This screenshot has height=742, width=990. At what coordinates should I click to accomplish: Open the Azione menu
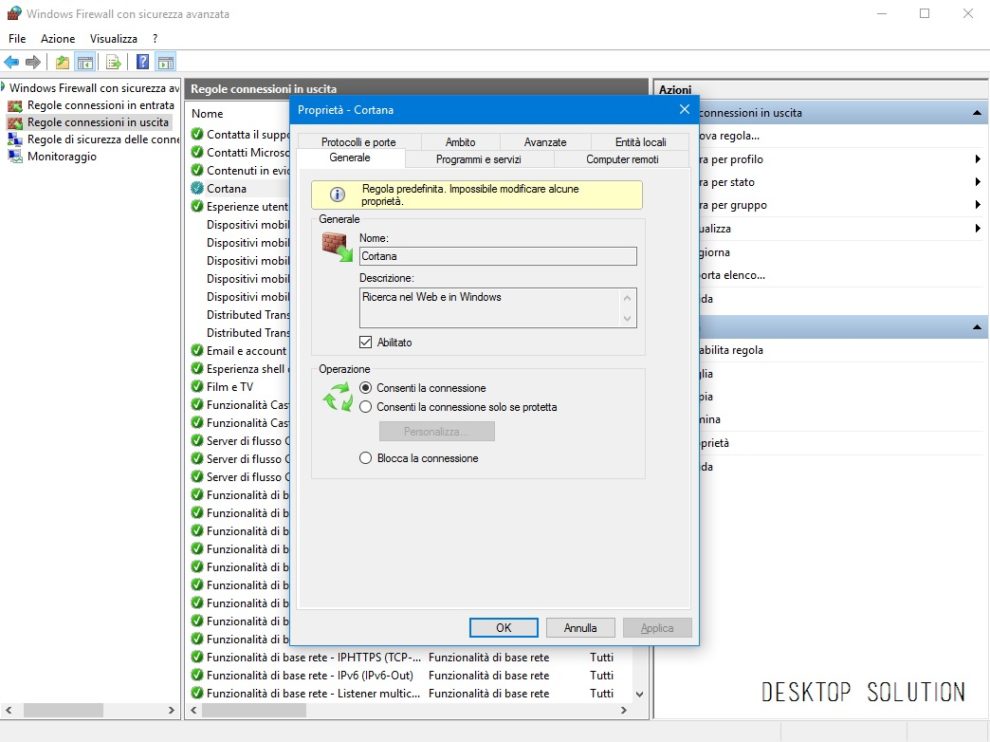[58, 38]
